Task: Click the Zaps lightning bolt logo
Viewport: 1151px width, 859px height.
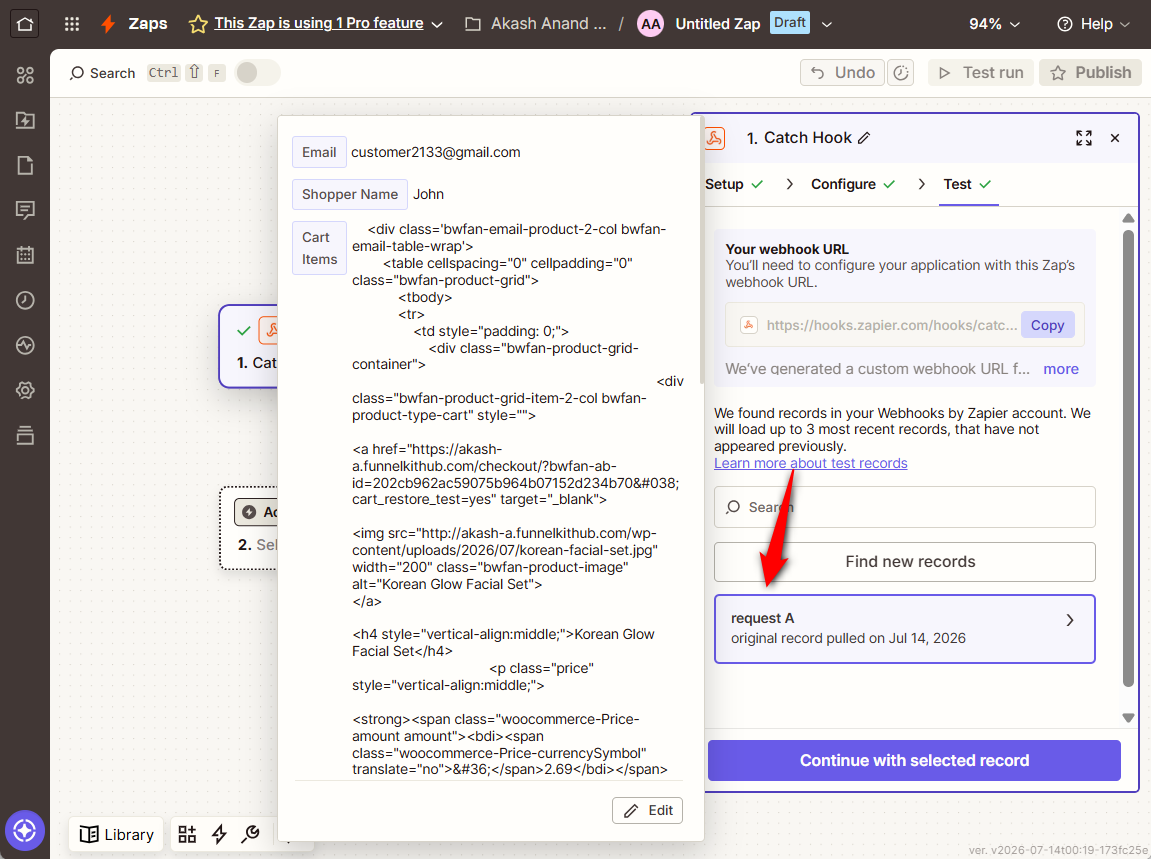Action: point(108,23)
